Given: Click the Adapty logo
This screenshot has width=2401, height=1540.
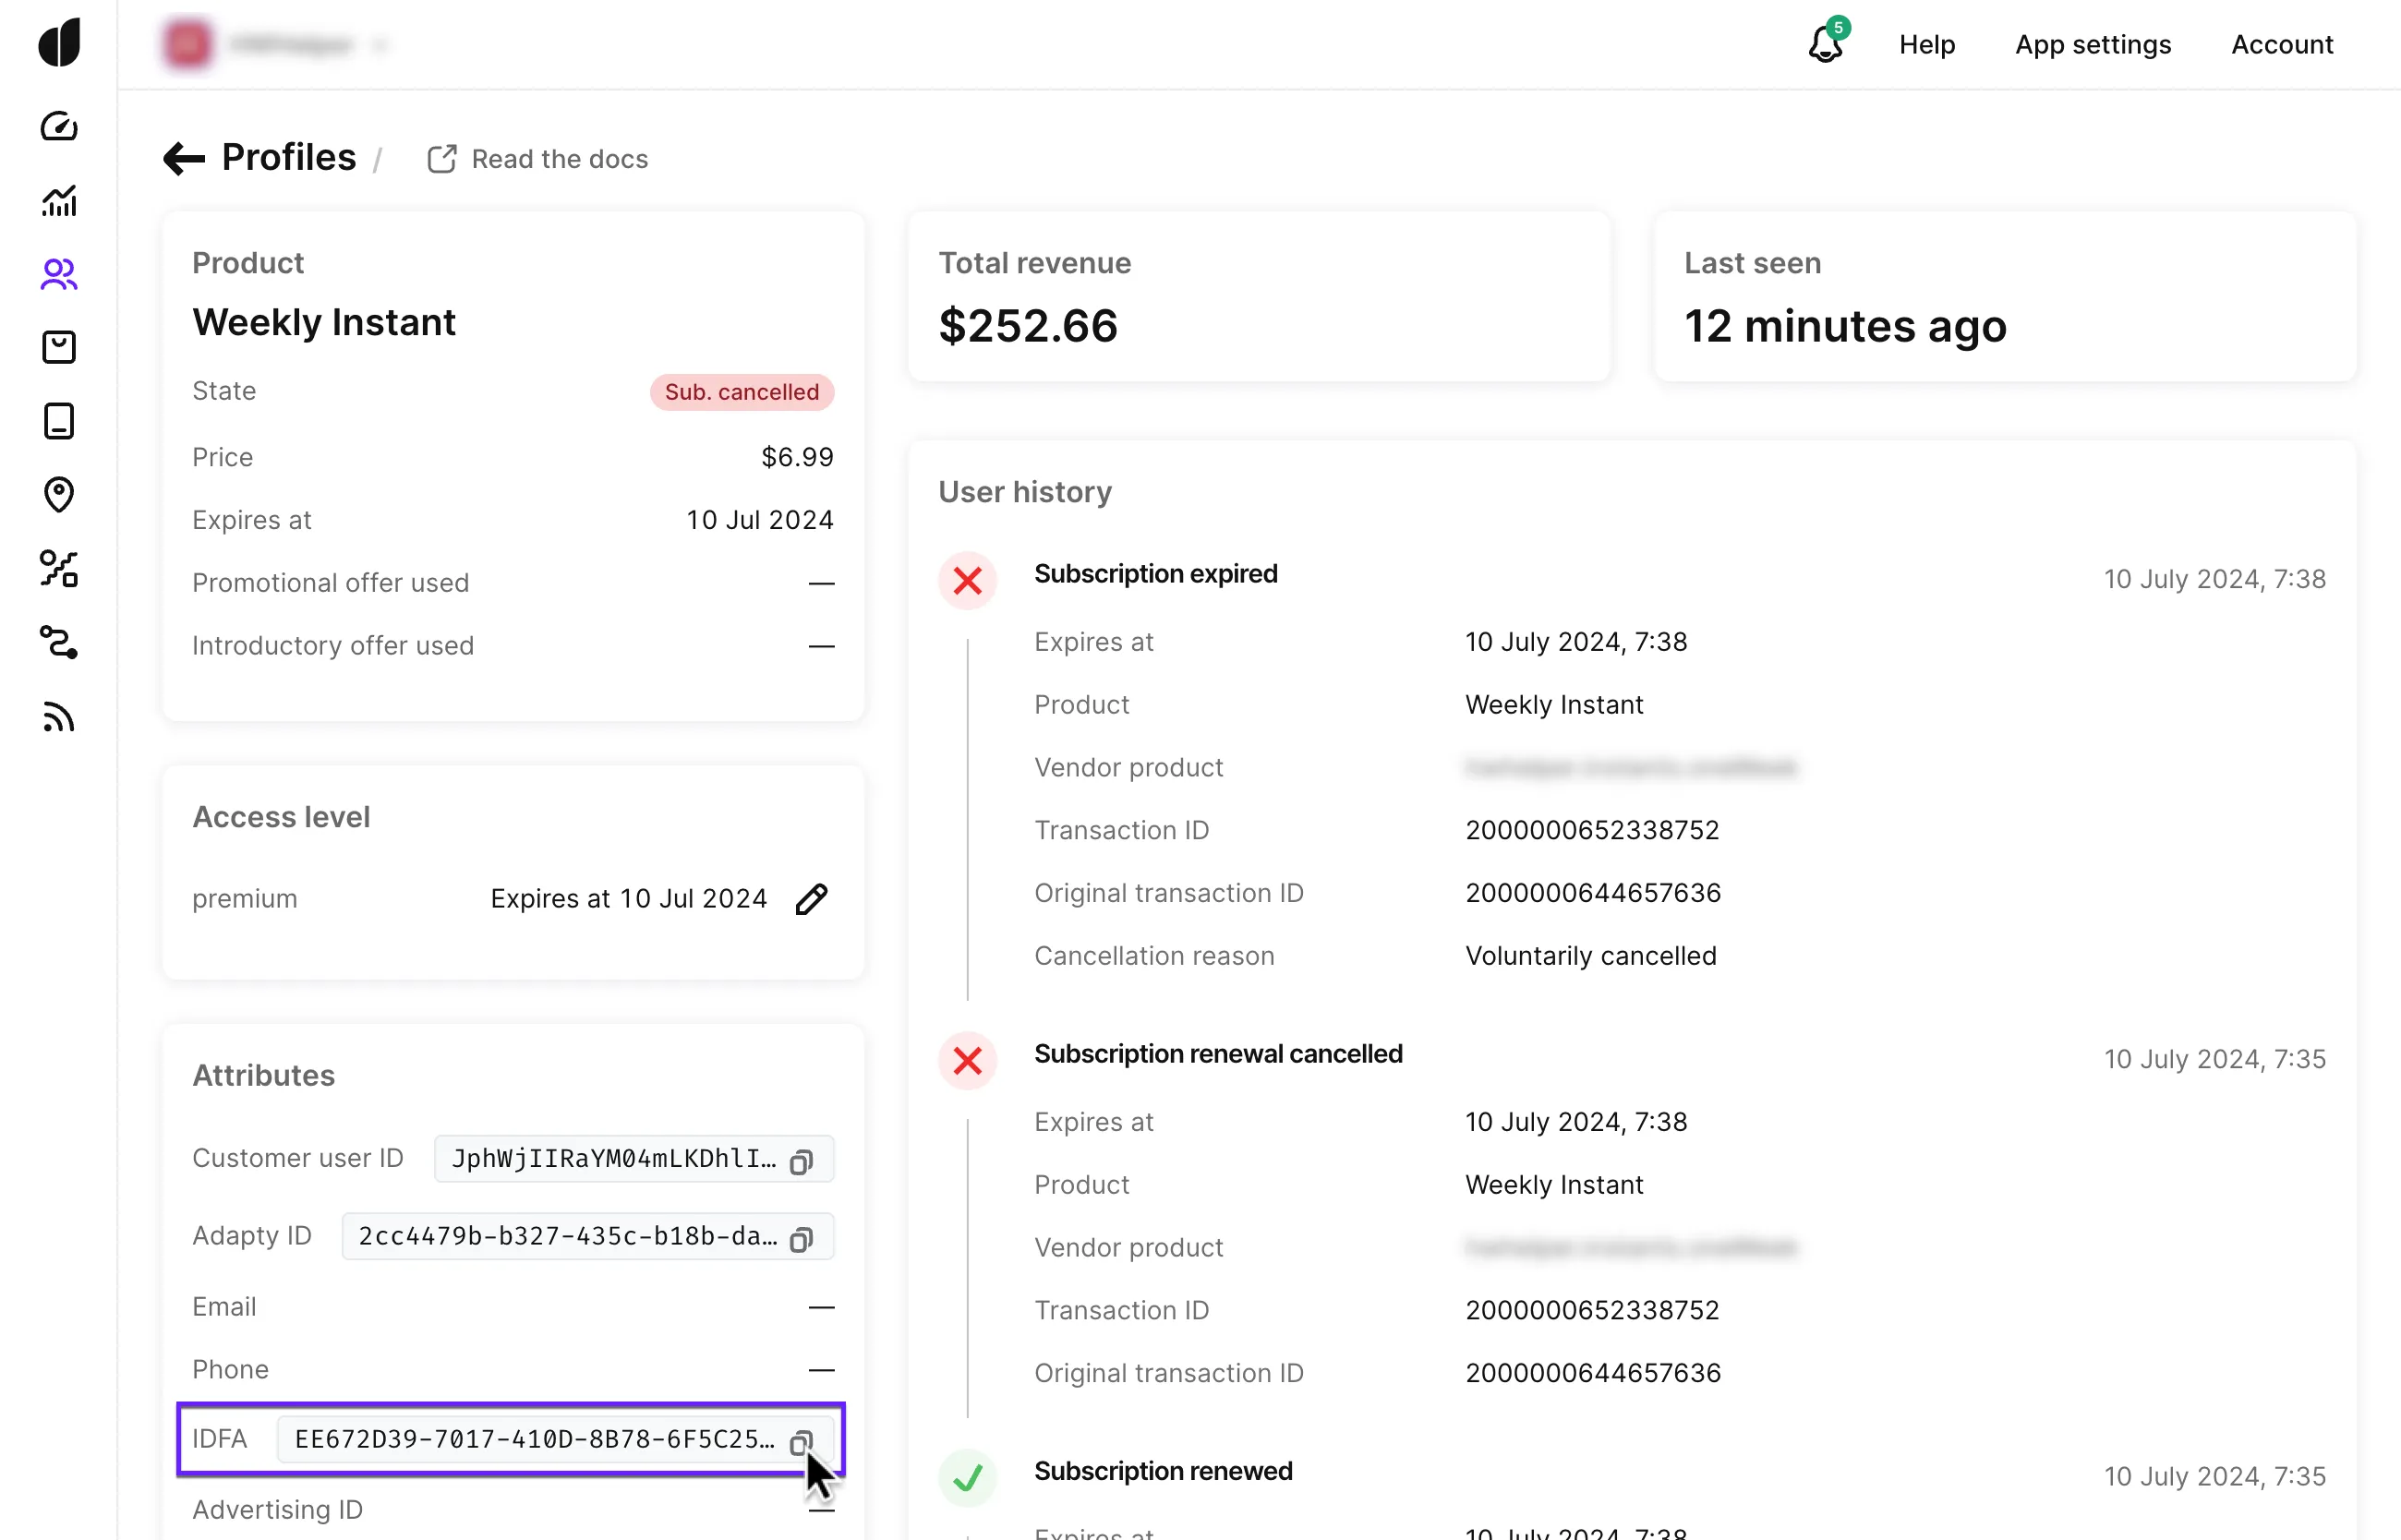Looking at the screenshot, I should click(59, 43).
